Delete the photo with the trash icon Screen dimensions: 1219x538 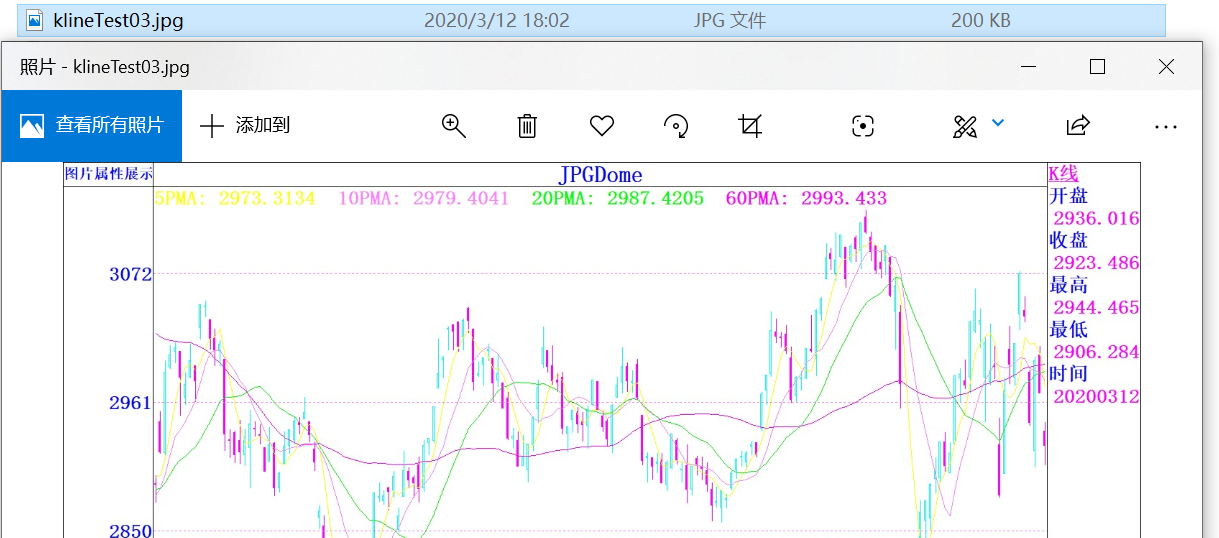[527, 126]
